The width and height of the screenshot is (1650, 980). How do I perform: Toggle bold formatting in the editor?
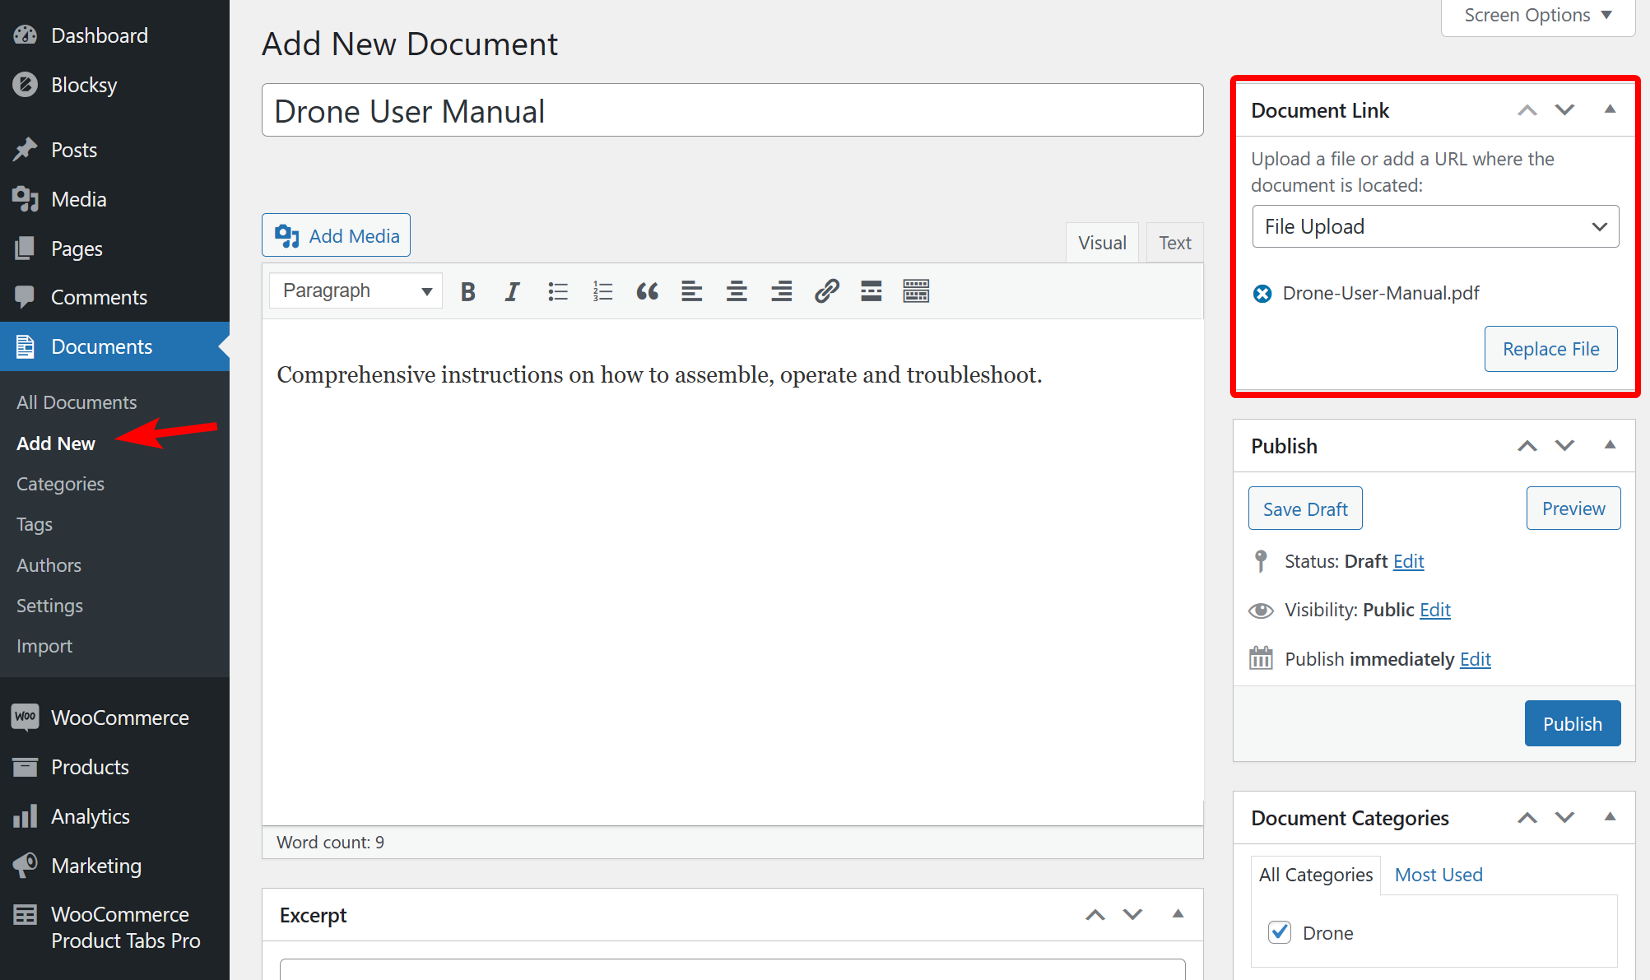(x=467, y=291)
